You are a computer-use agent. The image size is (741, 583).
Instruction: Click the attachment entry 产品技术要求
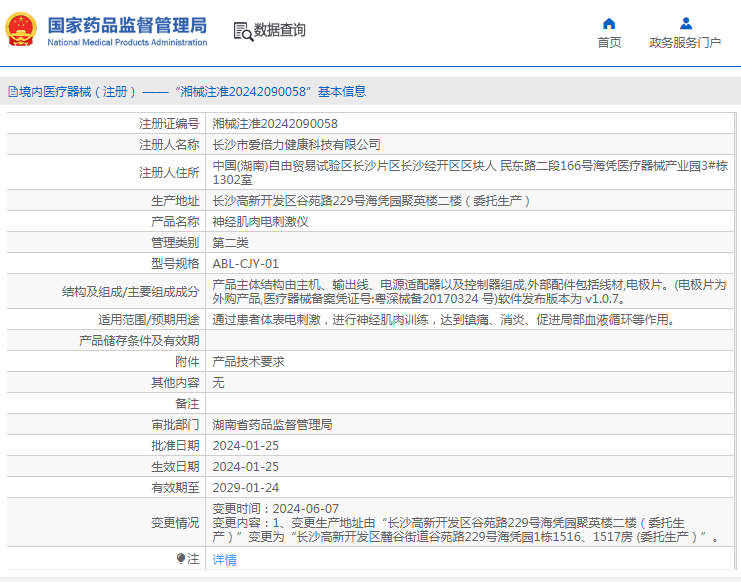pos(249,362)
